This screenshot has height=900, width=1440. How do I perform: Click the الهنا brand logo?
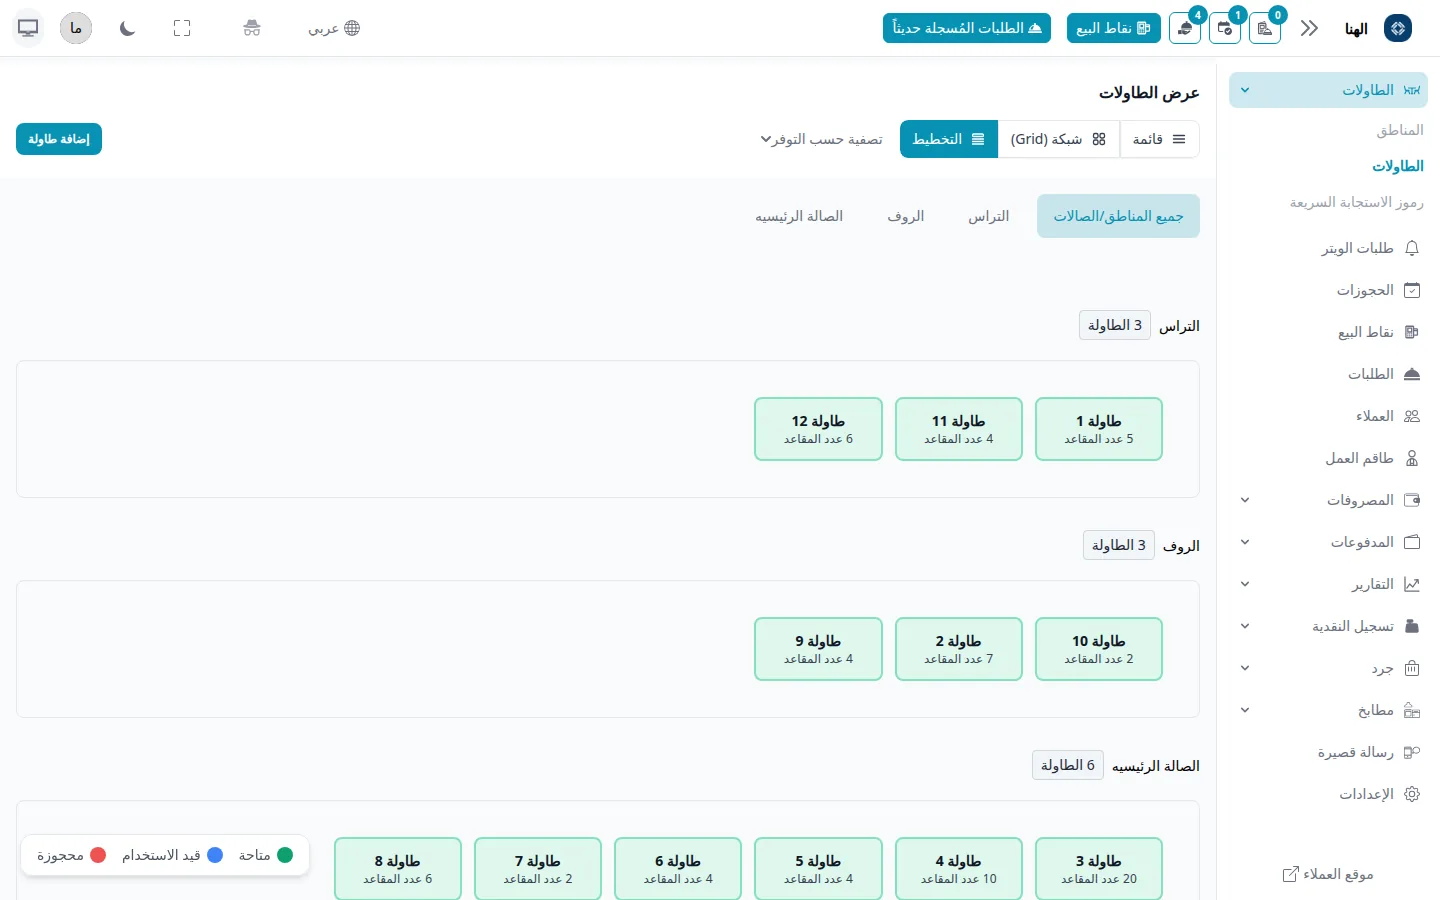tap(1398, 28)
